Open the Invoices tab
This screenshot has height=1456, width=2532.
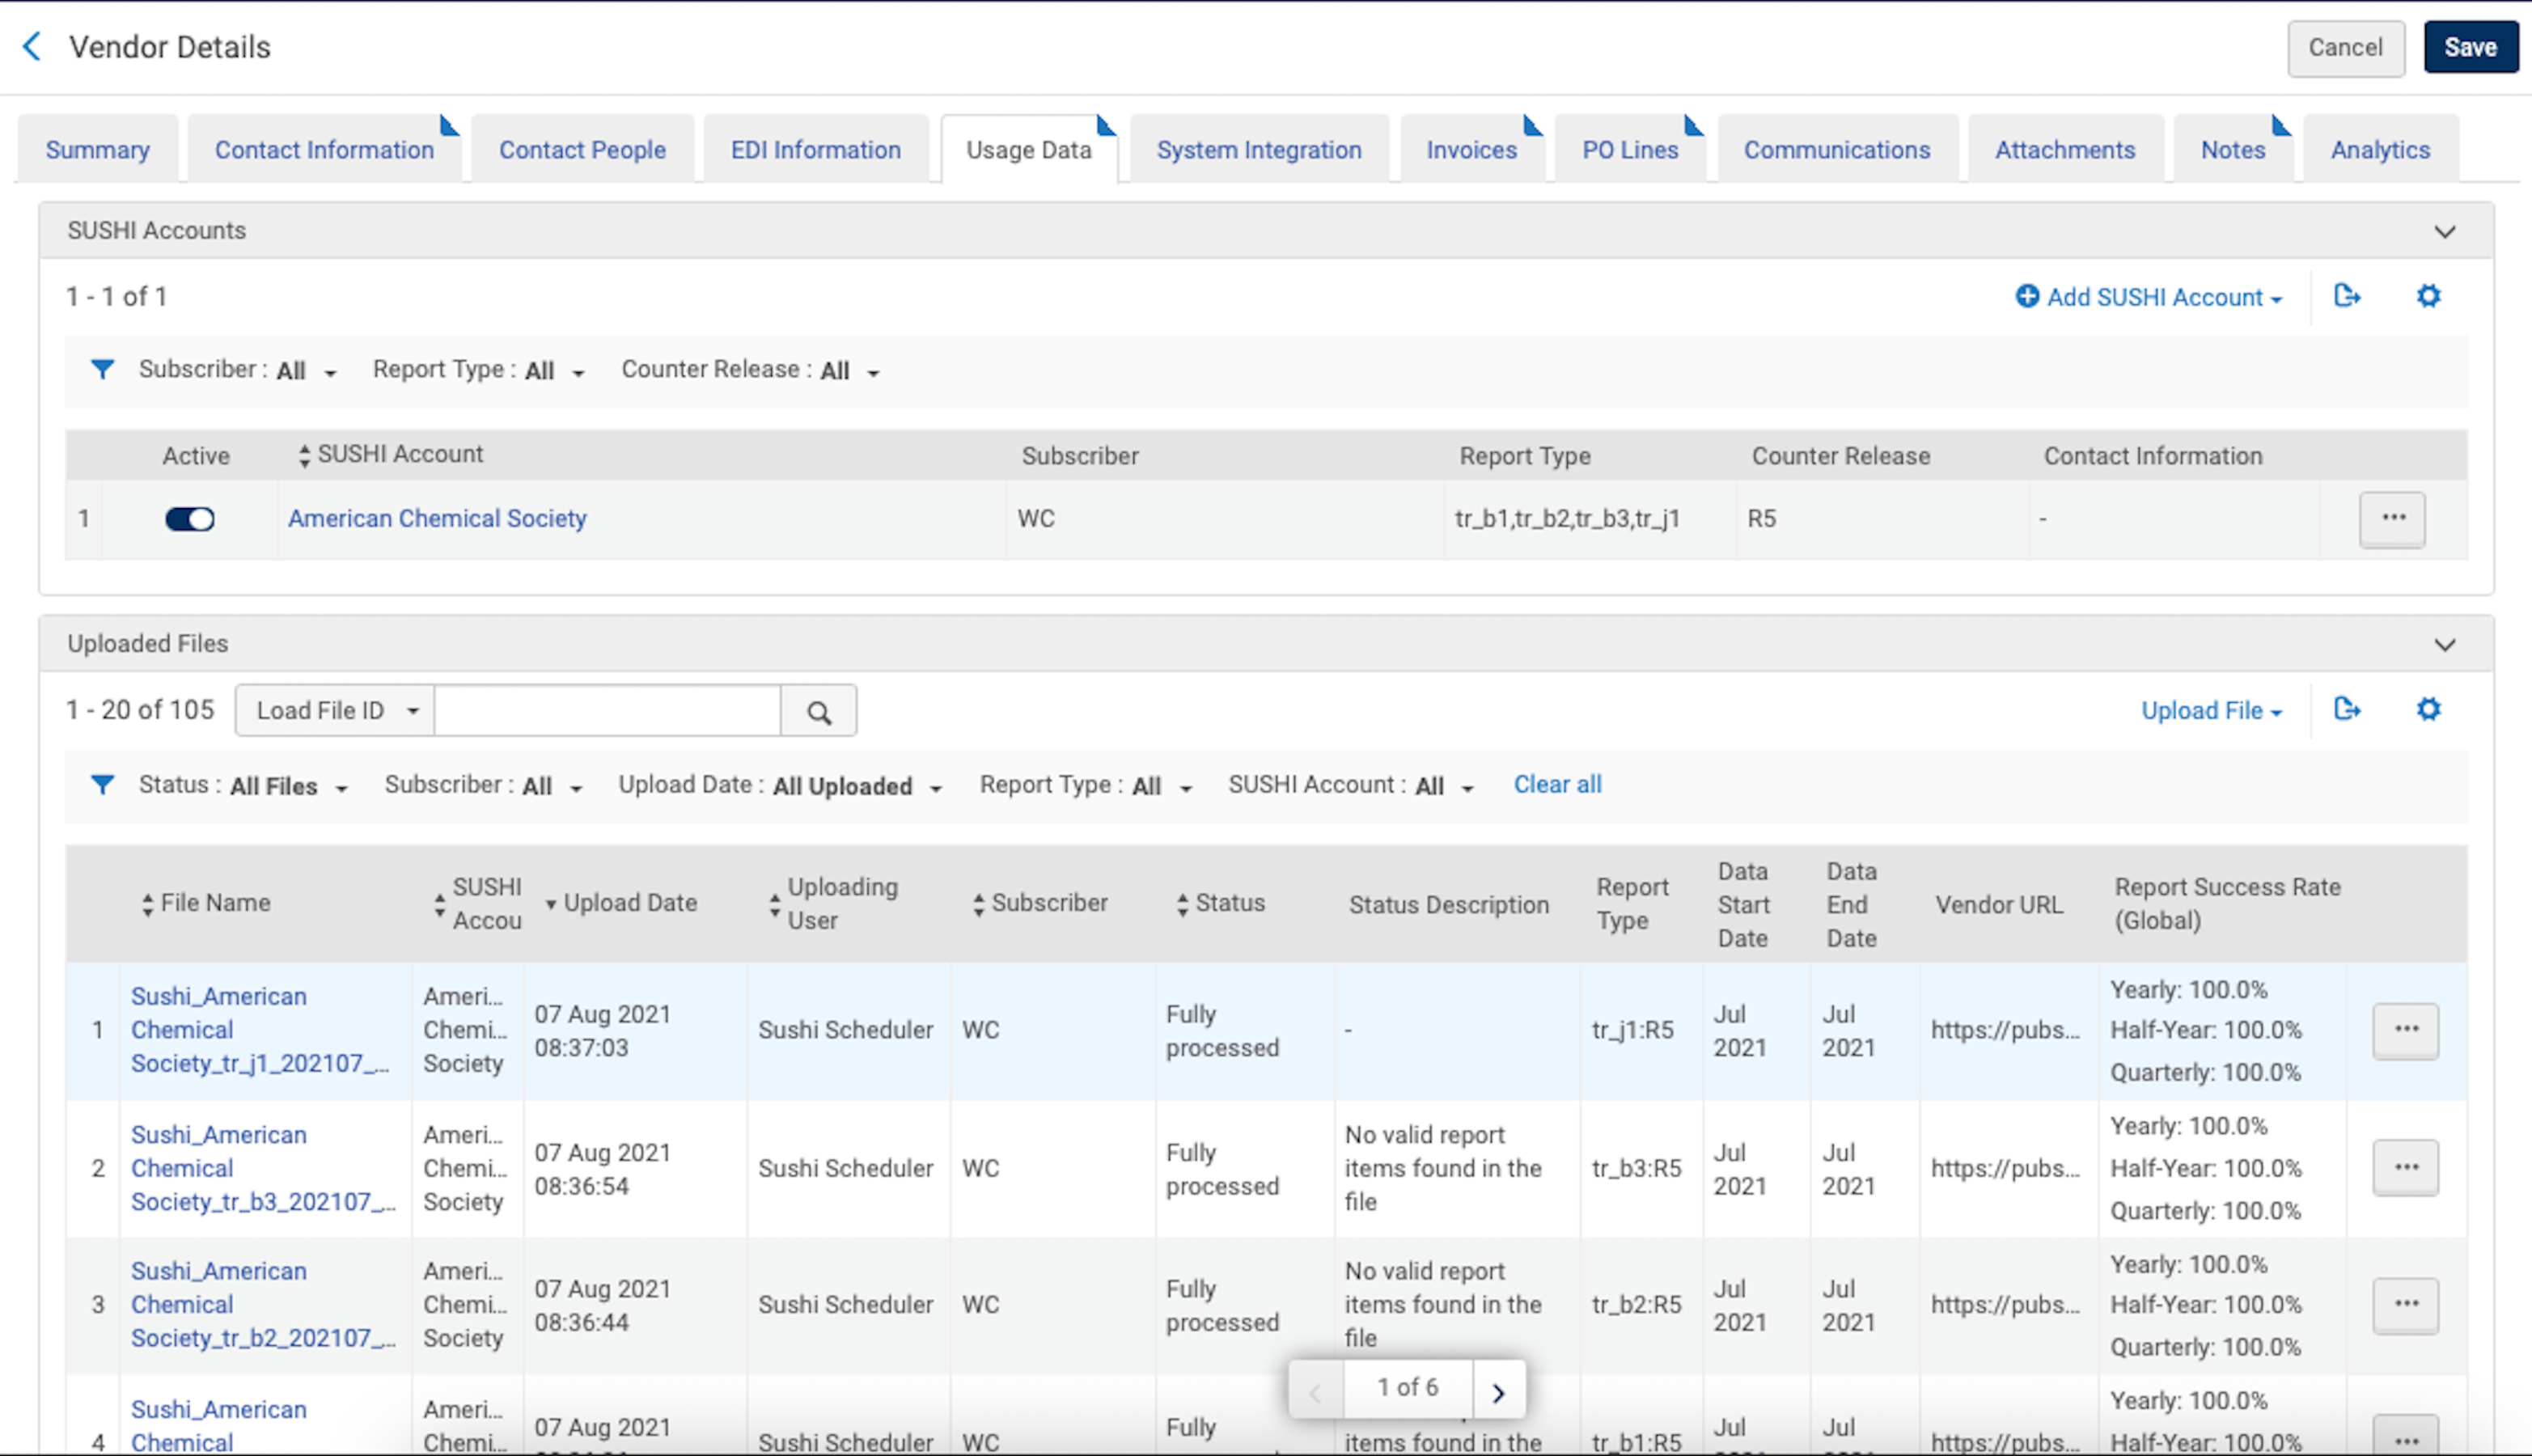[1471, 150]
